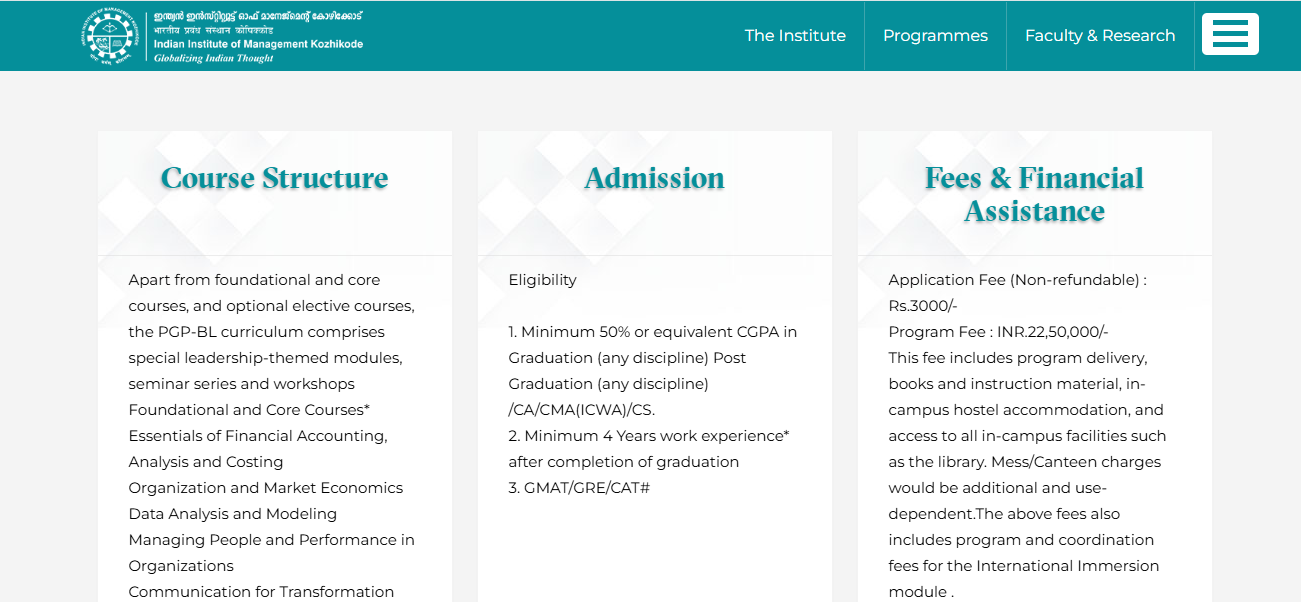Click the Application Fee (Non-refundable) line
The width and height of the screenshot is (1301, 602).
[x=1017, y=280]
